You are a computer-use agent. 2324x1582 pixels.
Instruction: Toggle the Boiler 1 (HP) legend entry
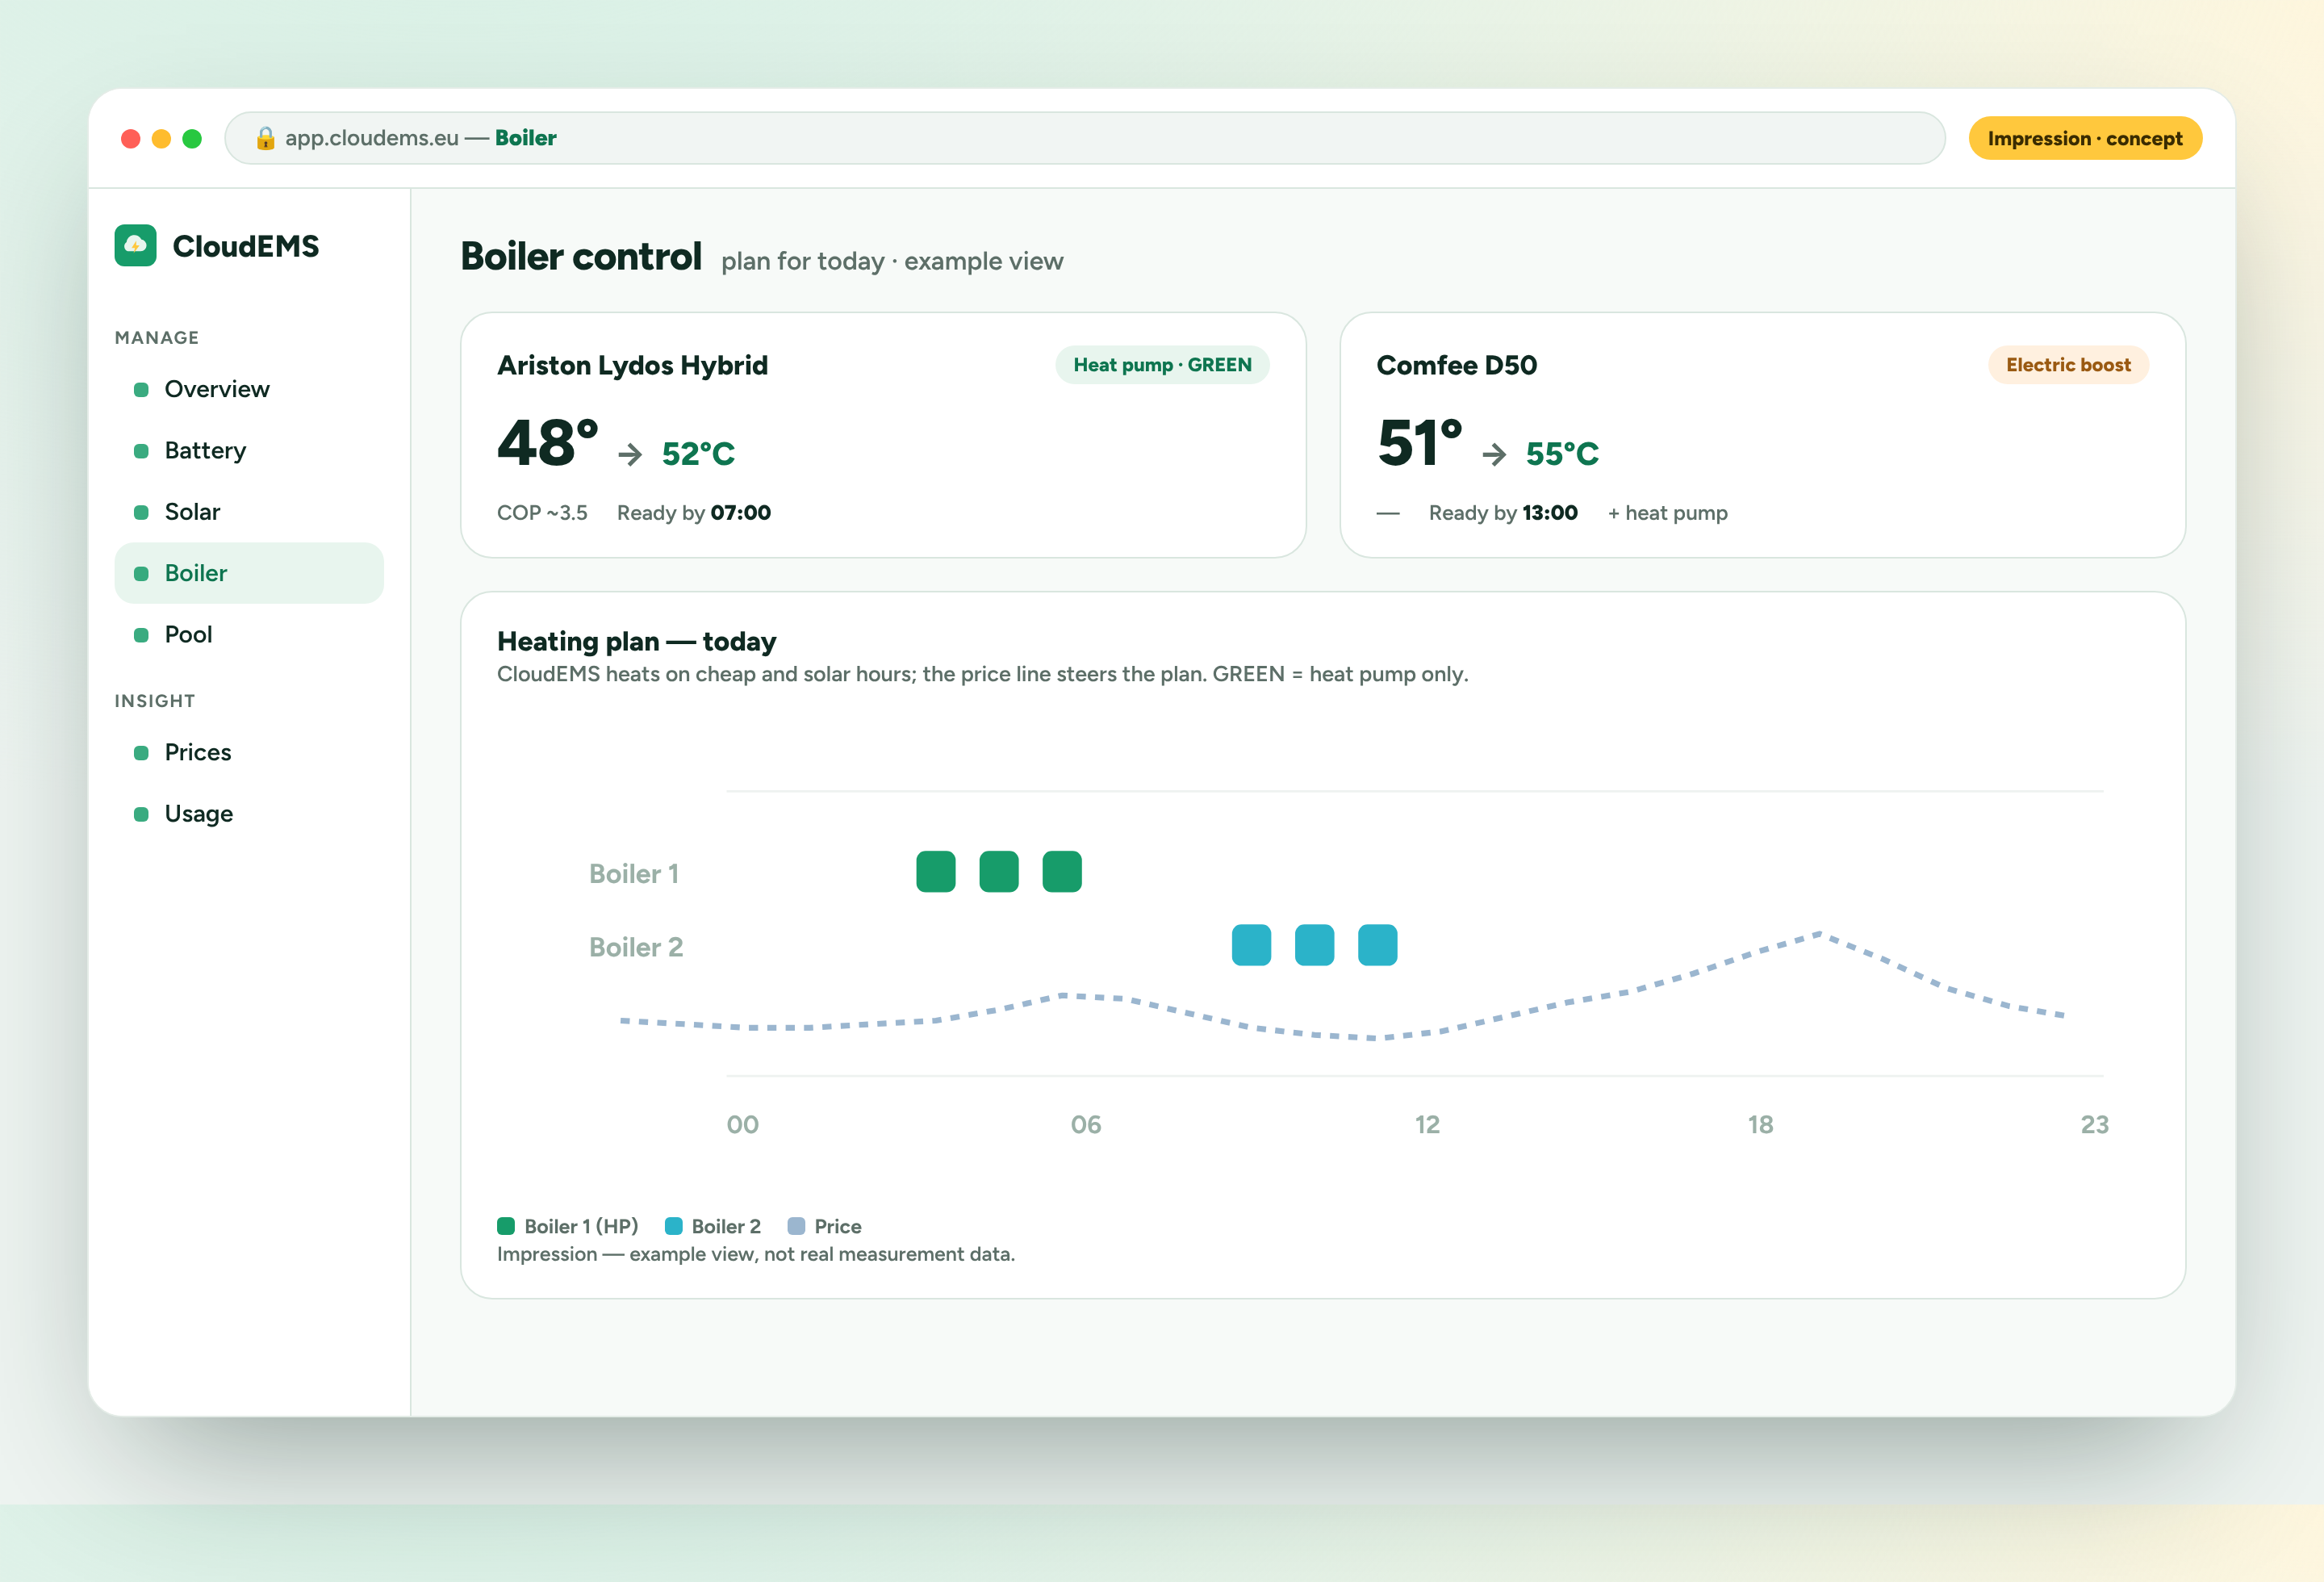[x=567, y=1226]
